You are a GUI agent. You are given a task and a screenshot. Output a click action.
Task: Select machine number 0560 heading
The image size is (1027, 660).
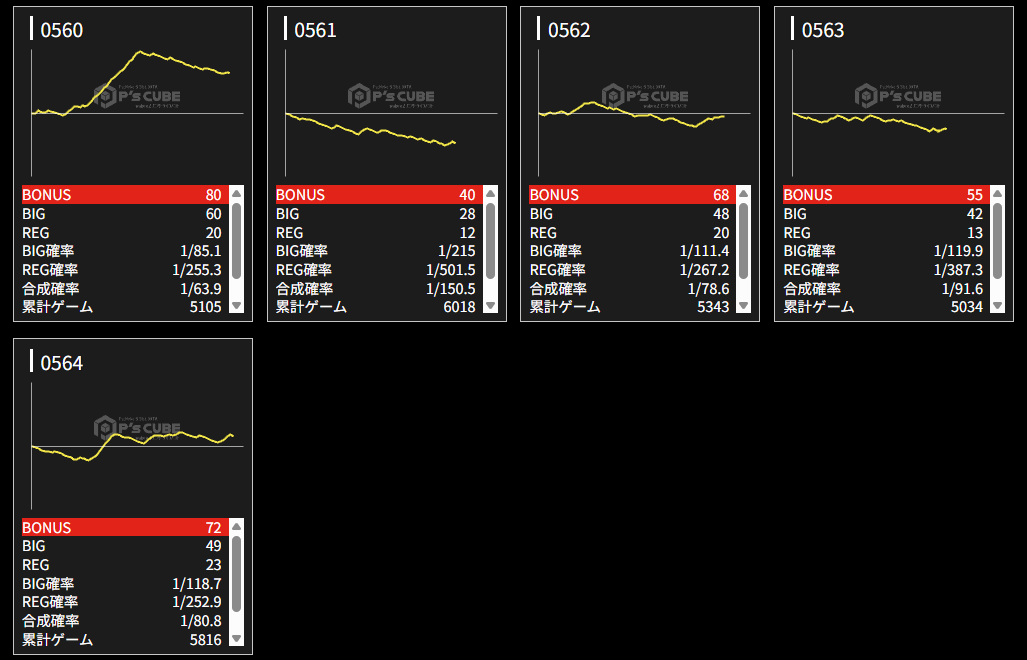pyautogui.click(x=62, y=30)
